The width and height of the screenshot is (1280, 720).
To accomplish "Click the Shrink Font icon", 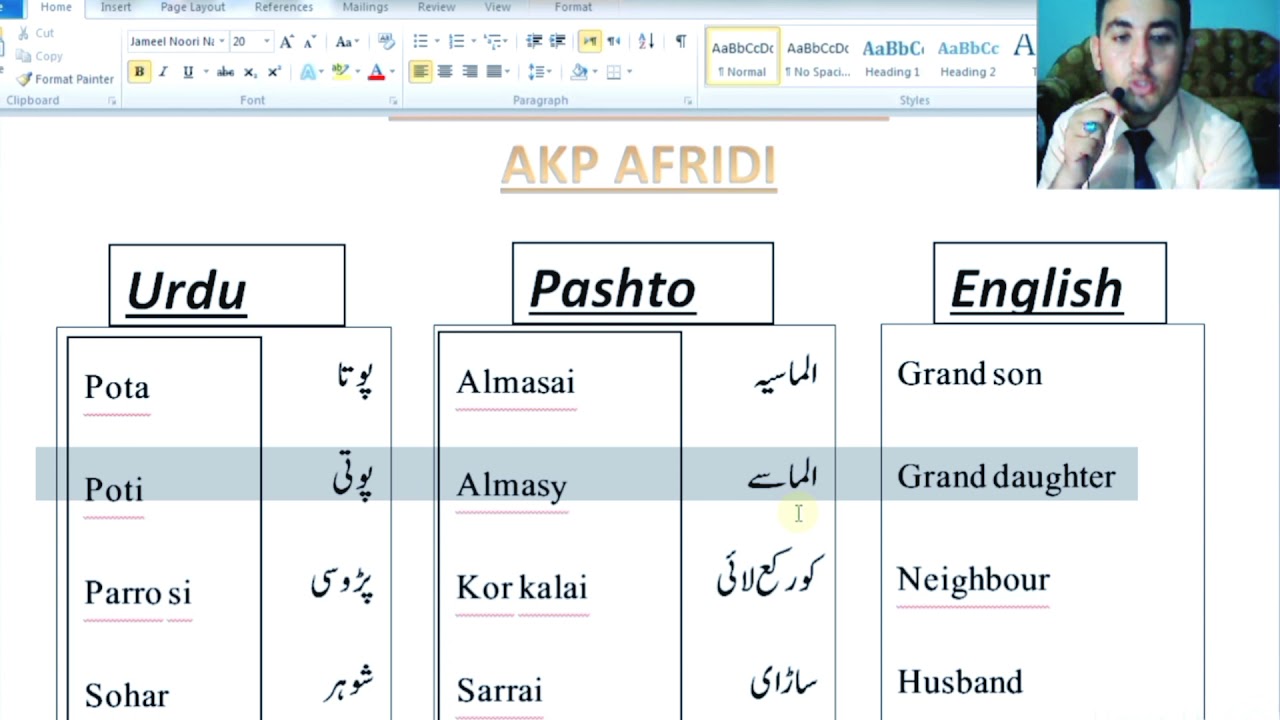I will (x=309, y=41).
